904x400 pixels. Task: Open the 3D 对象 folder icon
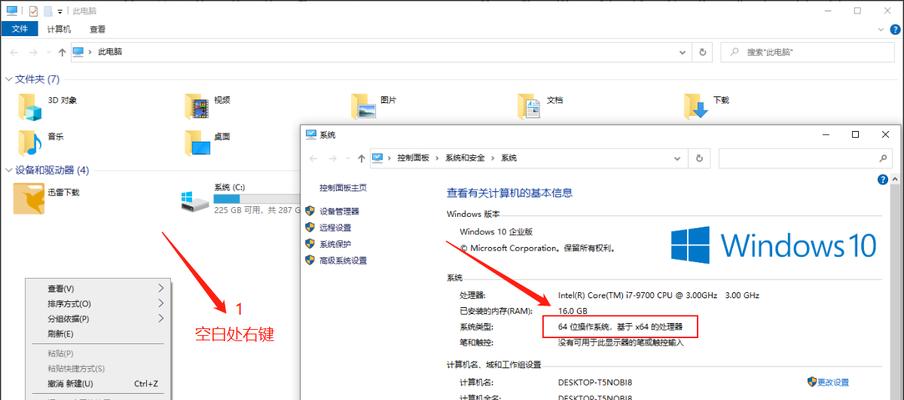[29, 106]
